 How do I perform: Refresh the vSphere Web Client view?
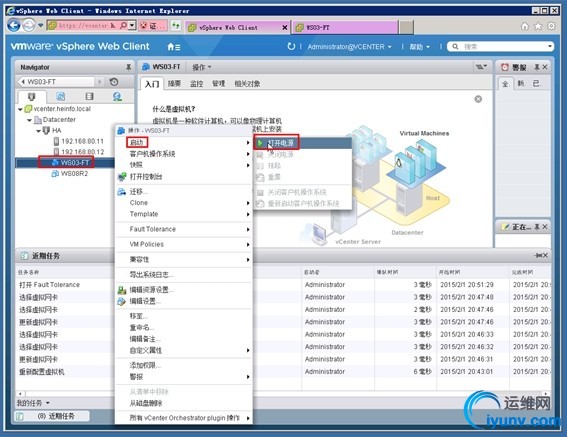(291, 46)
